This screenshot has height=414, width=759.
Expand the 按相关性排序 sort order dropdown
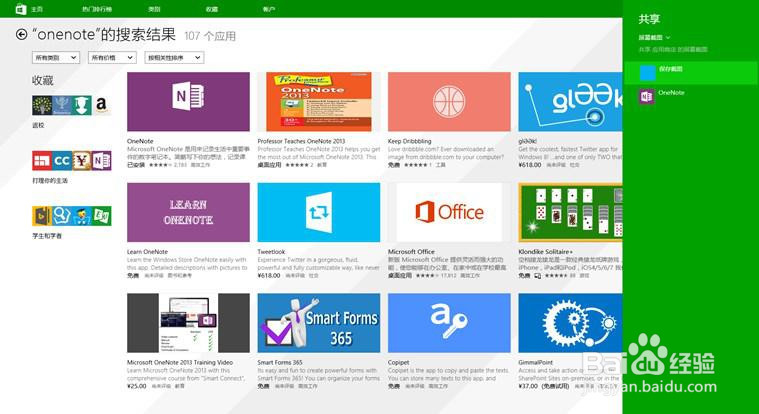pos(174,58)
